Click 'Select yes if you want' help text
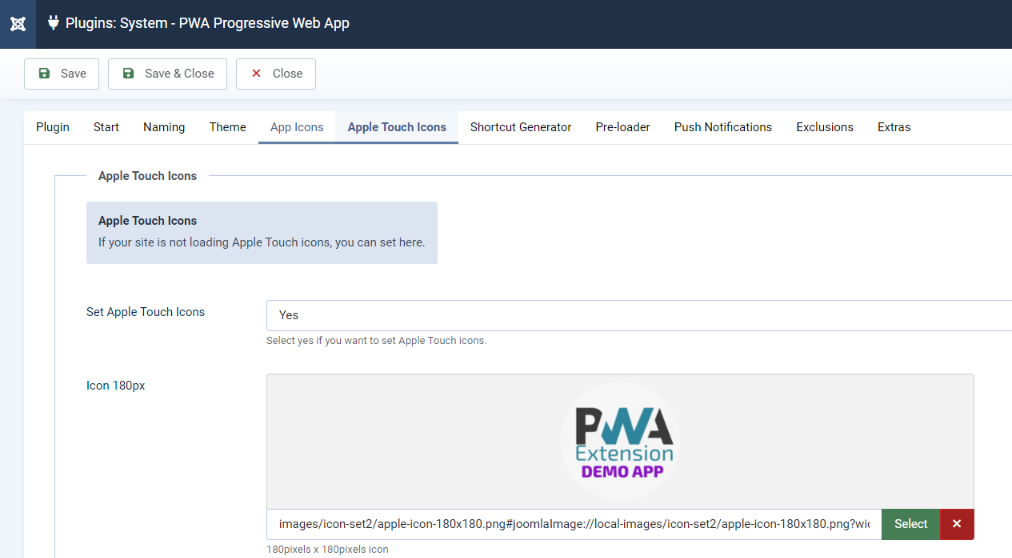The image size is (1012, 558). point(376,341)
